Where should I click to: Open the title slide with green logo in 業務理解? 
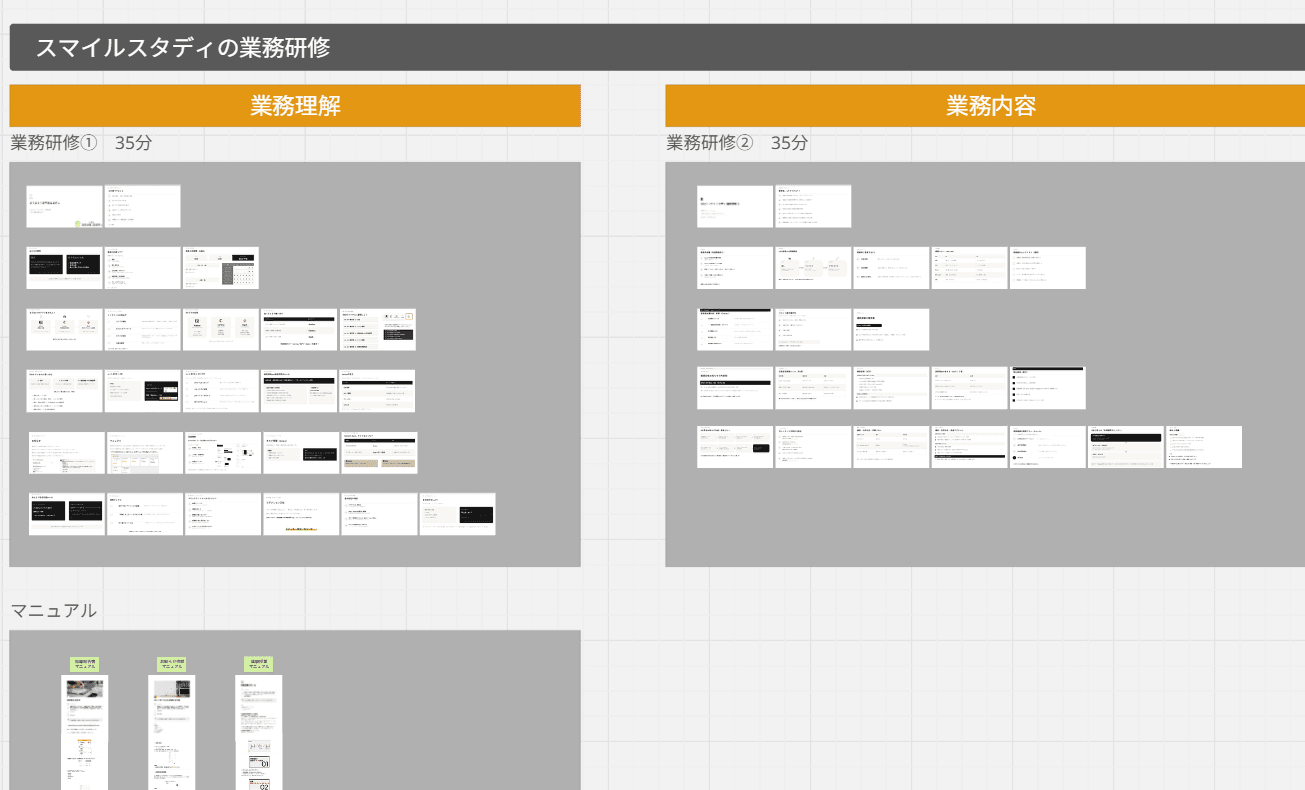[65, 206]
